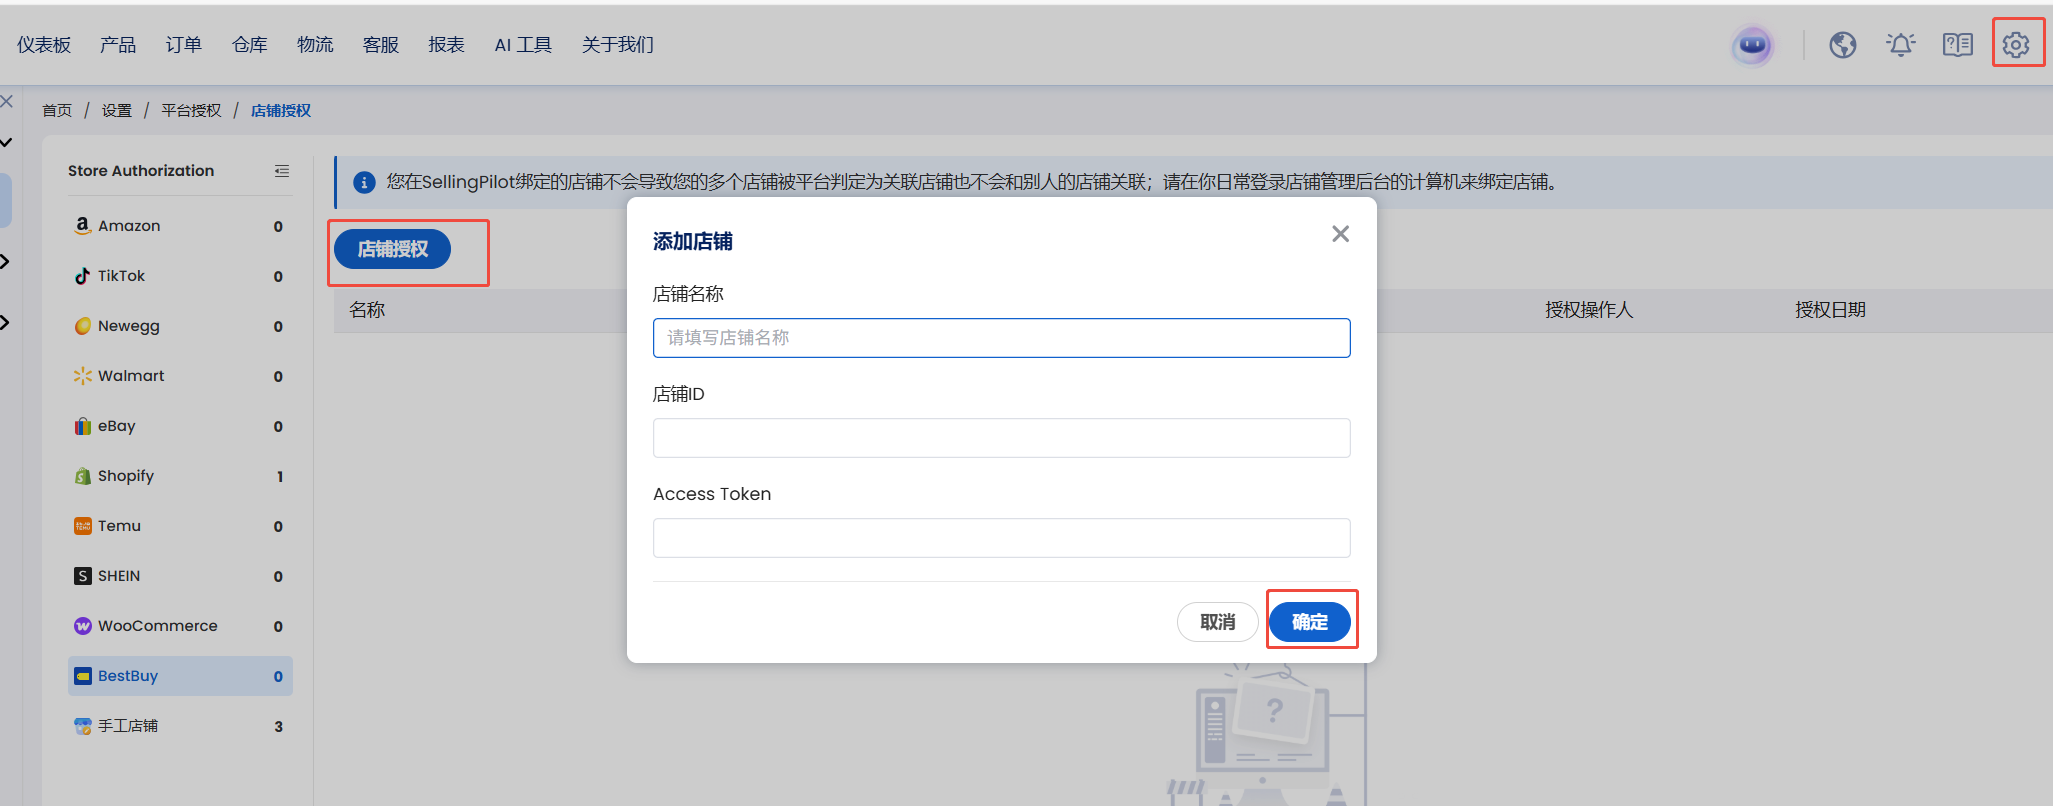Open the 报表 menu

point(447,45)
